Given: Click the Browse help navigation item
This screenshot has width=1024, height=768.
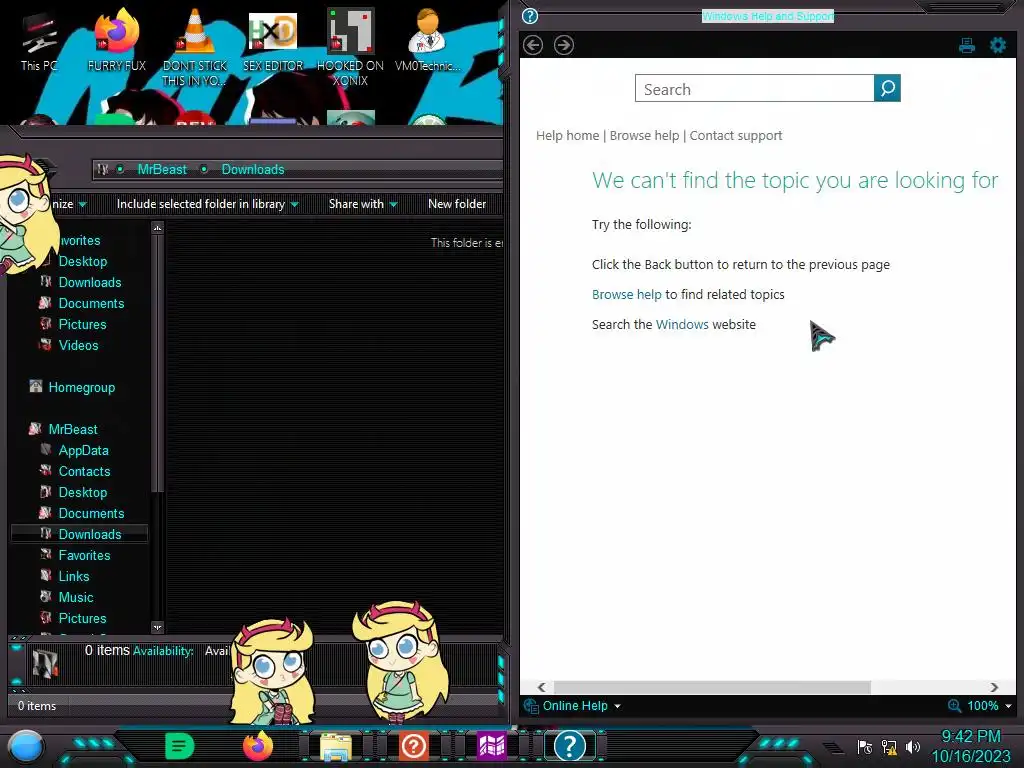Looking at the screenshot, I should 645,136.
